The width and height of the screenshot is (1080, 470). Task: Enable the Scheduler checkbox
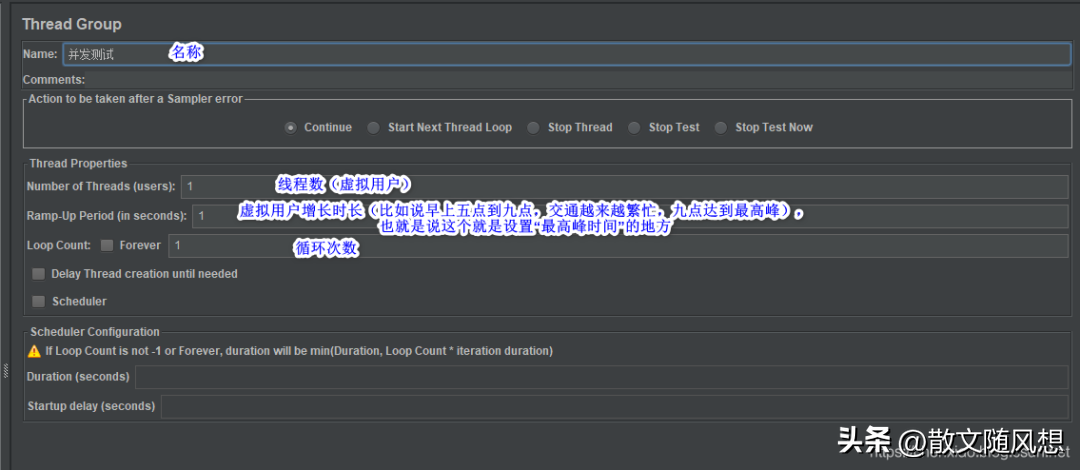38,301
